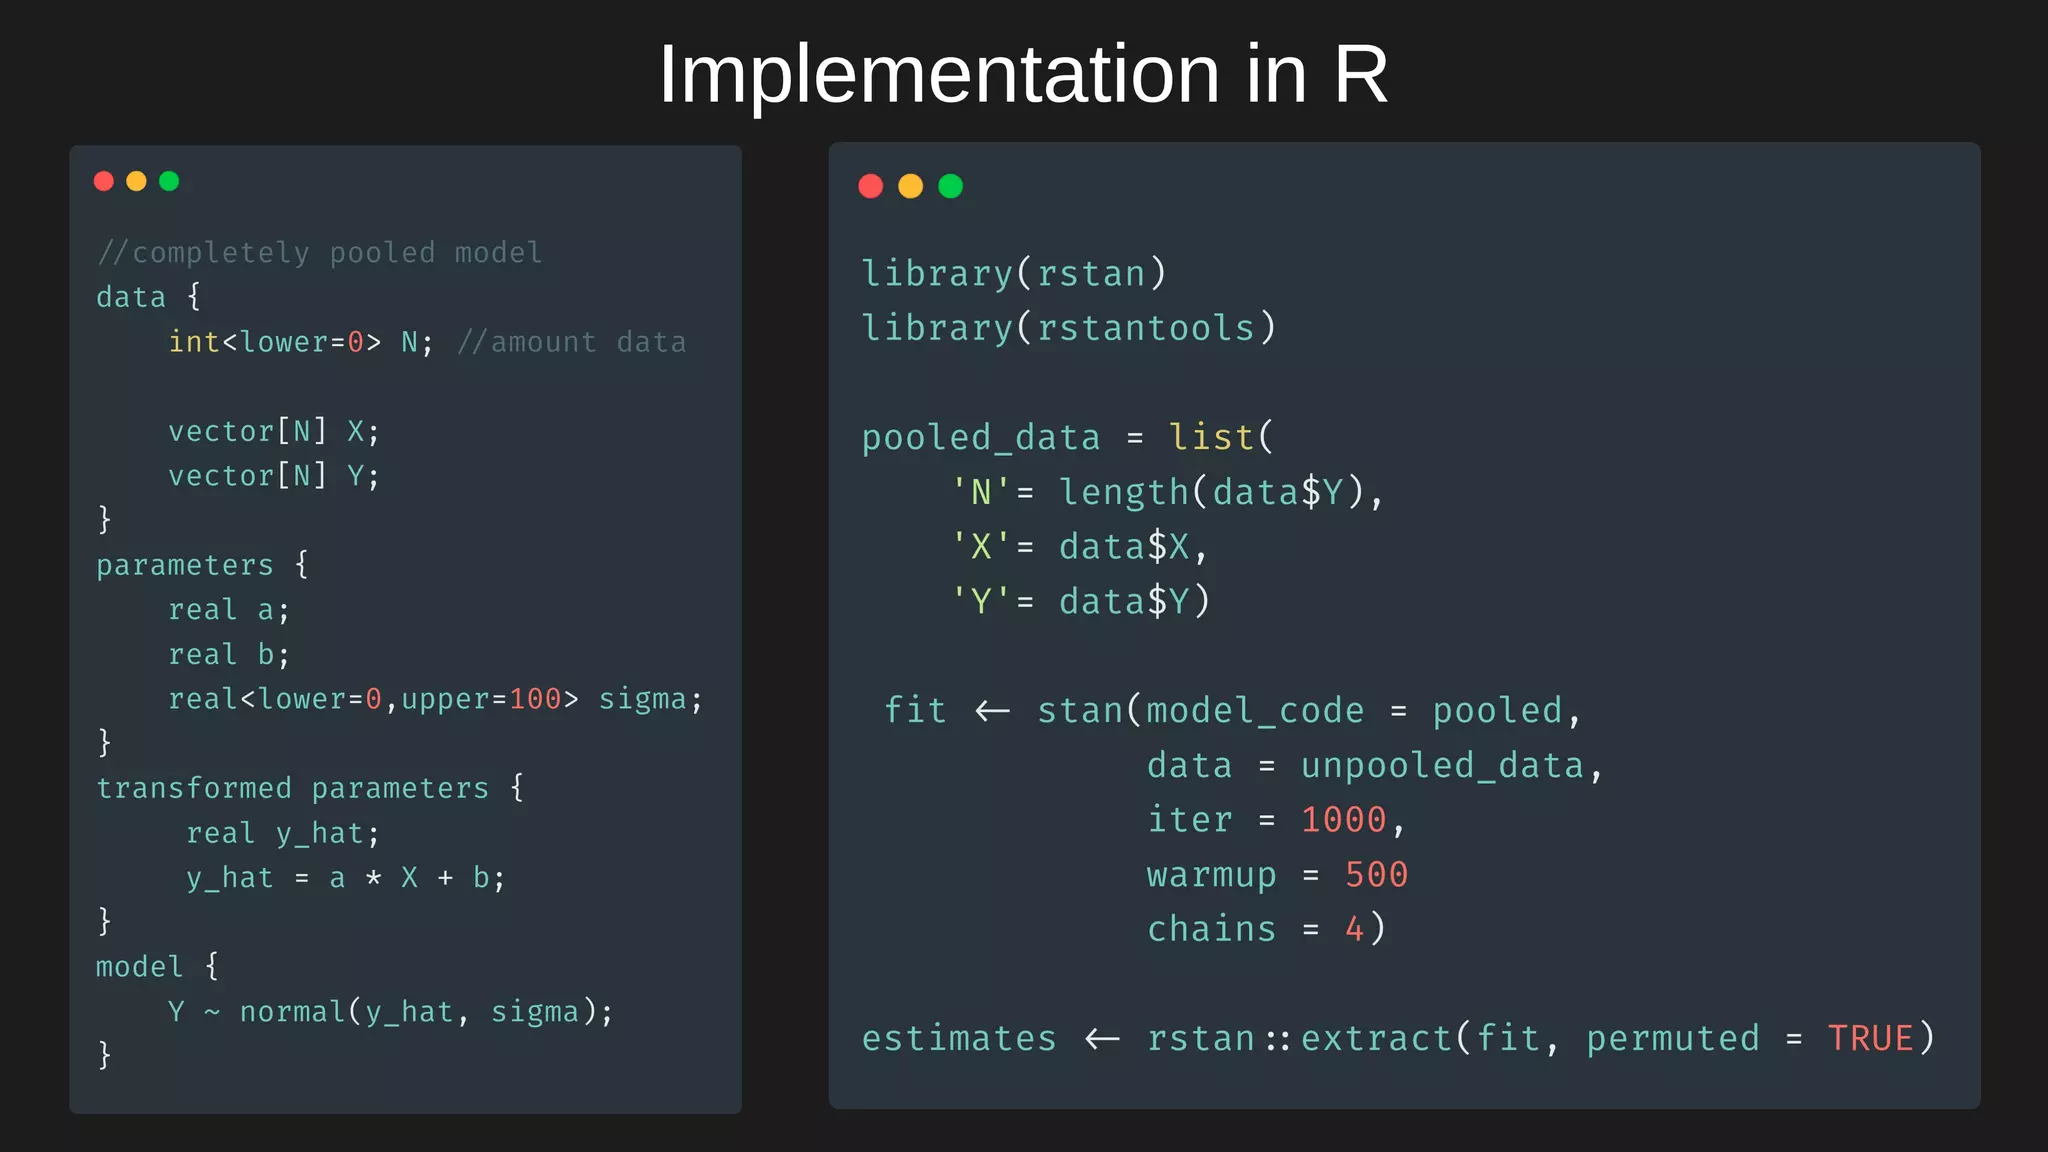
Task: Click the line 'library(rstantools)'
Action: (1069, 328)
